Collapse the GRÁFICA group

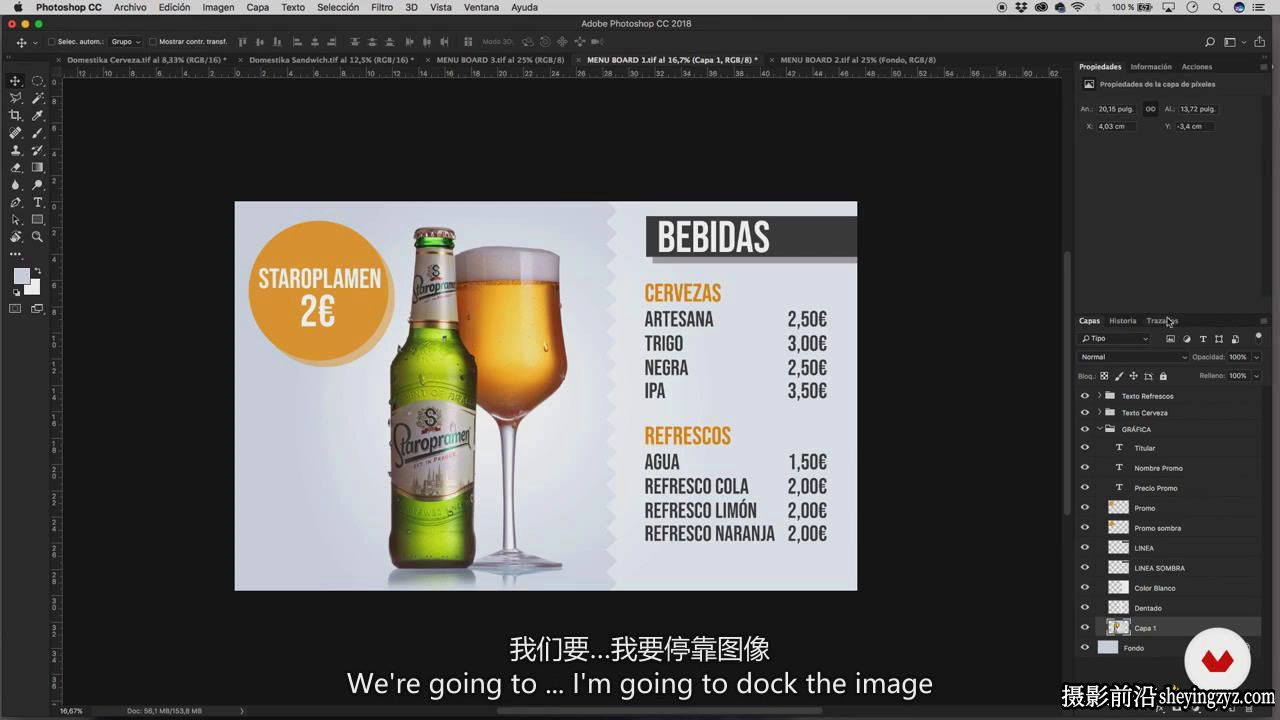[1099, 429]
